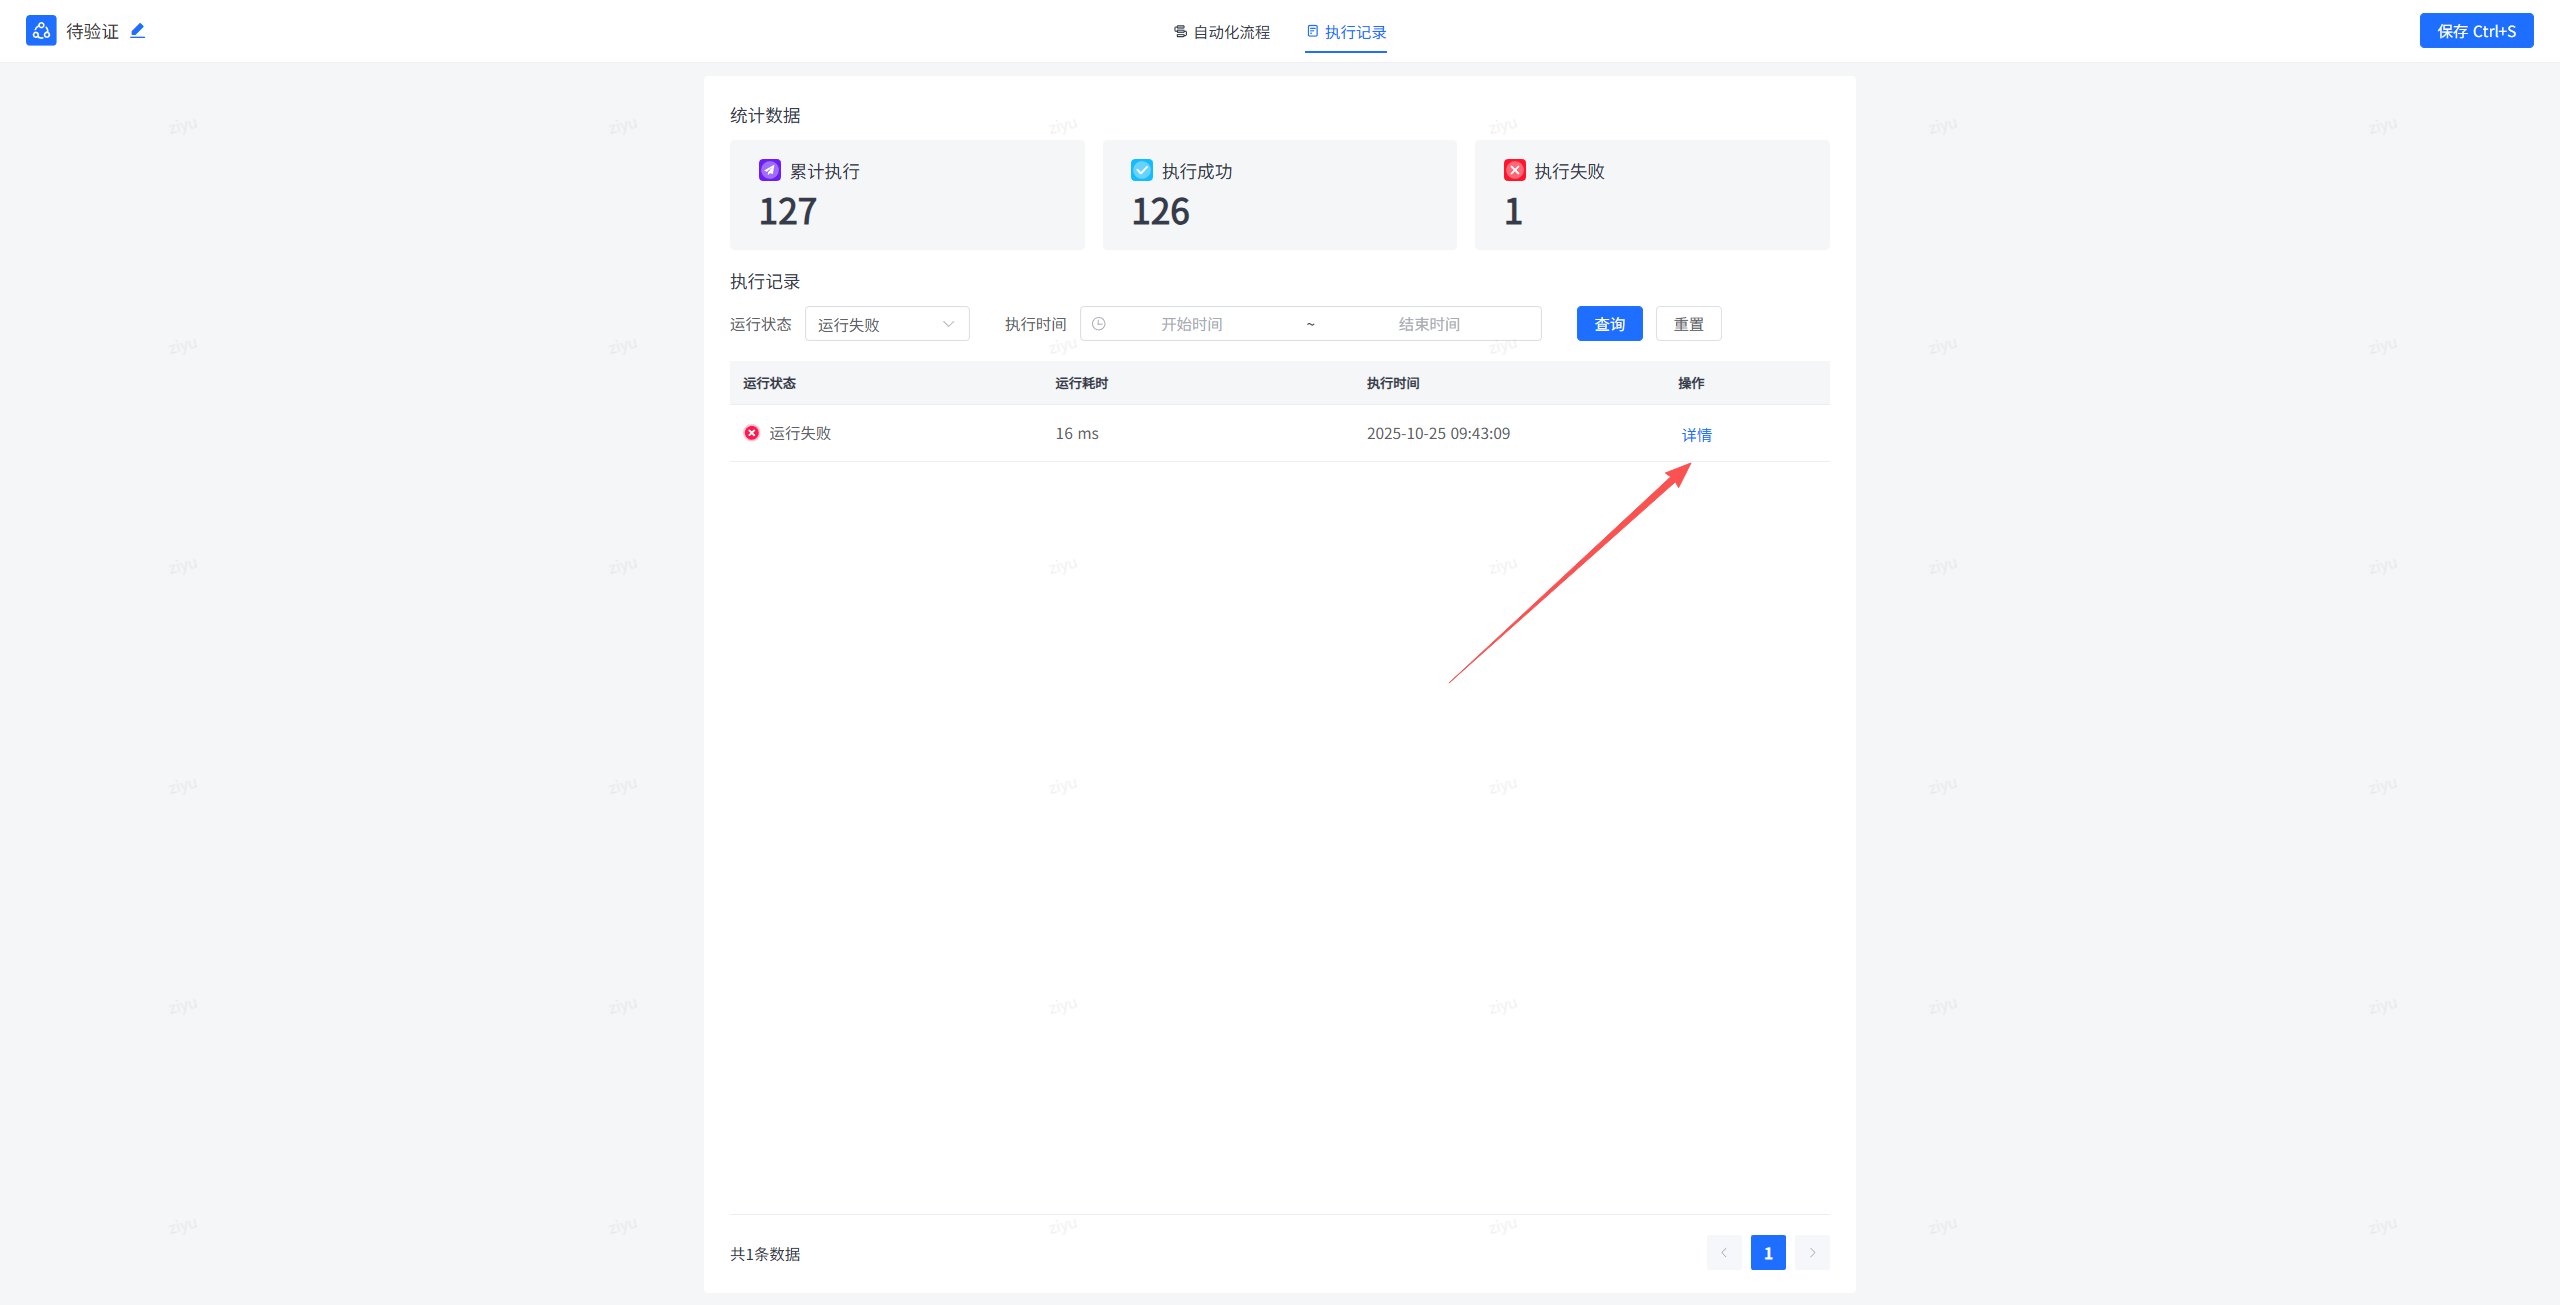Click the red 运行失败 status icon
This screenshot has height=1305, width=2560.
(x=752, y=433)
